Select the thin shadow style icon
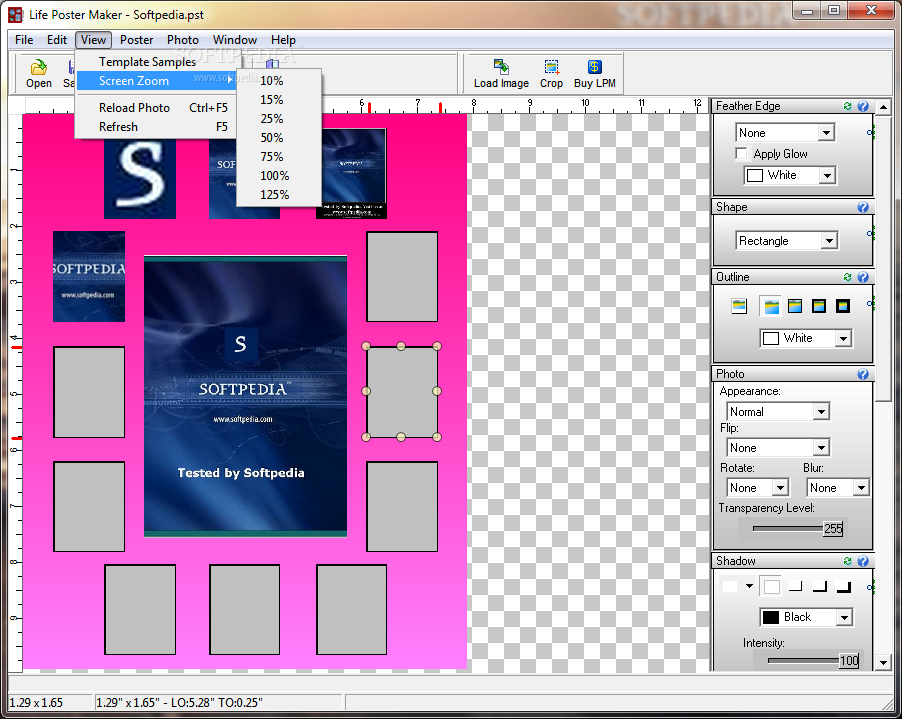Viewport: 902px width, 719px height. point(796,587)
